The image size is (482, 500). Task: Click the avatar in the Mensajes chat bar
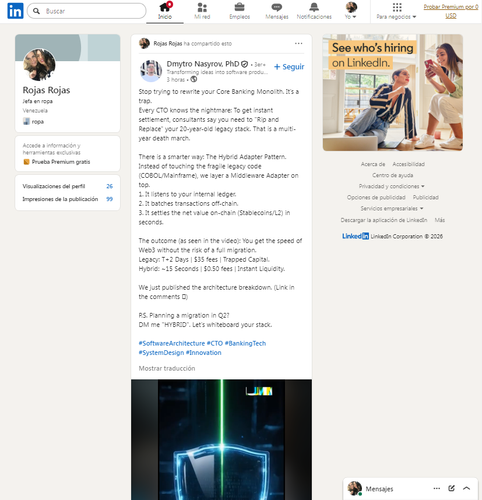click(355, 488)
